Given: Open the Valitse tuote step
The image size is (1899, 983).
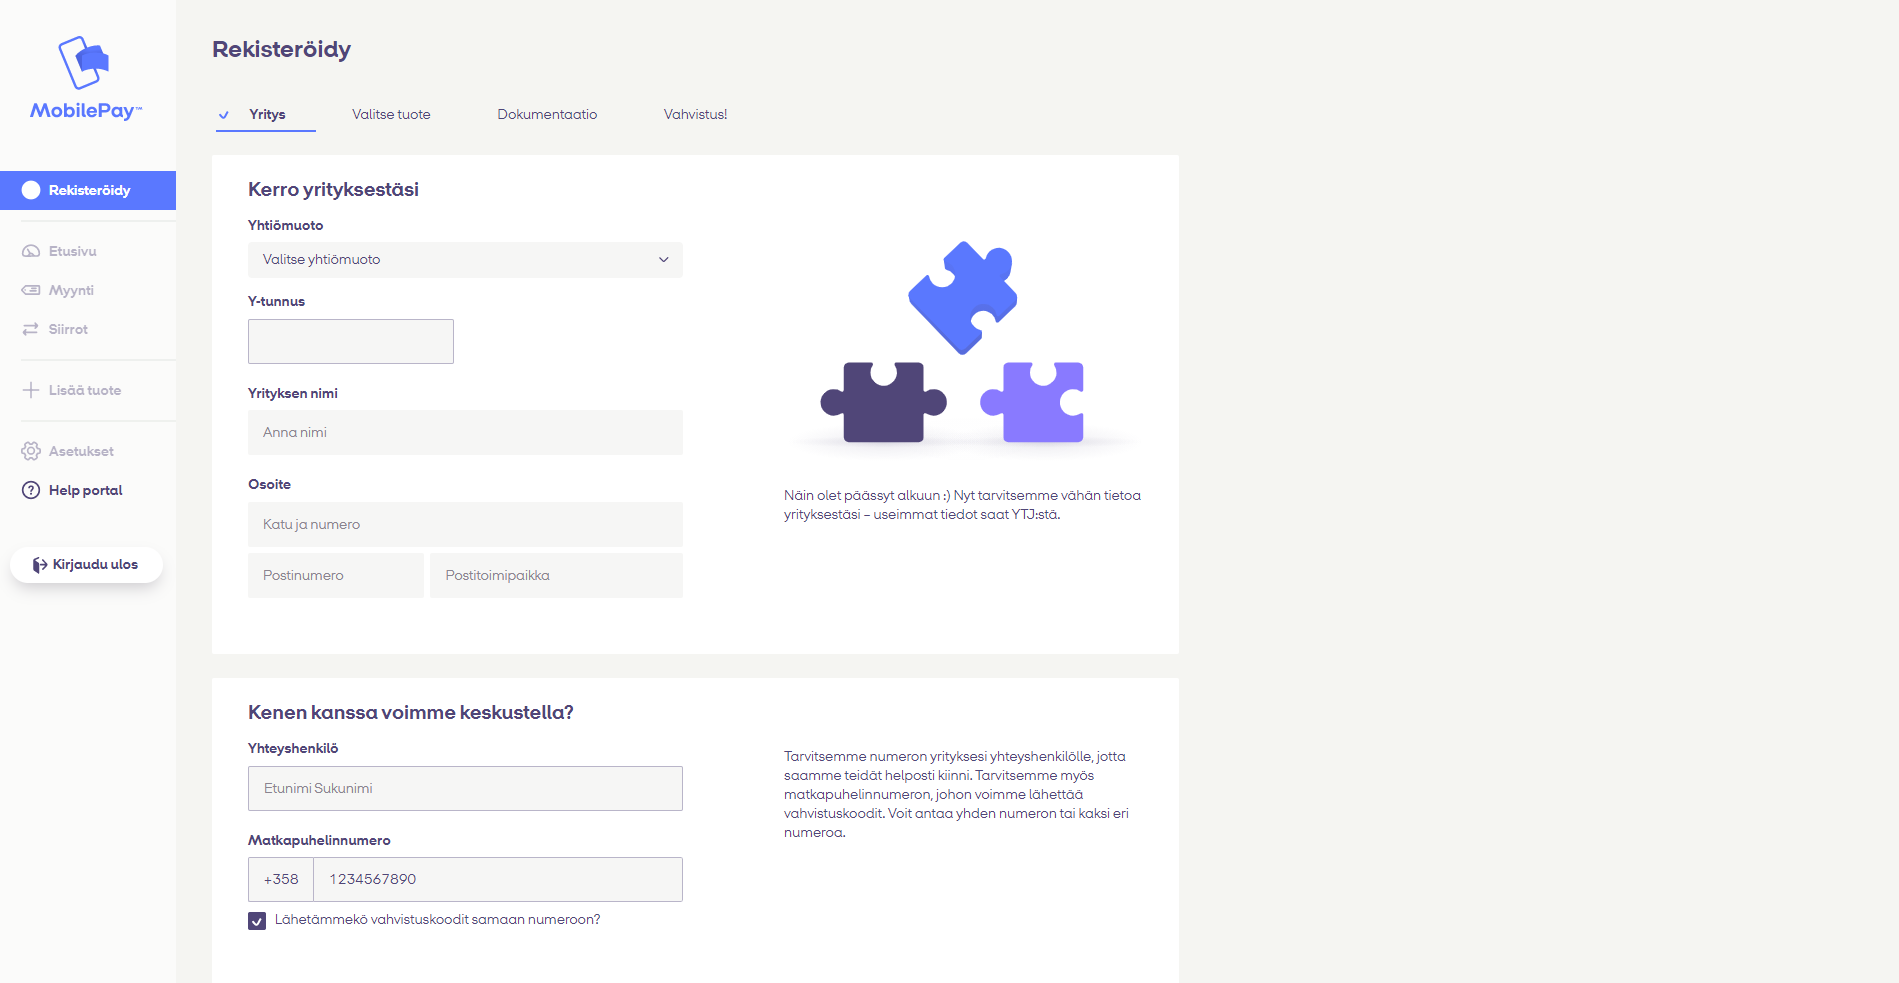Looking at the screenshot, I should pos(390,114).
